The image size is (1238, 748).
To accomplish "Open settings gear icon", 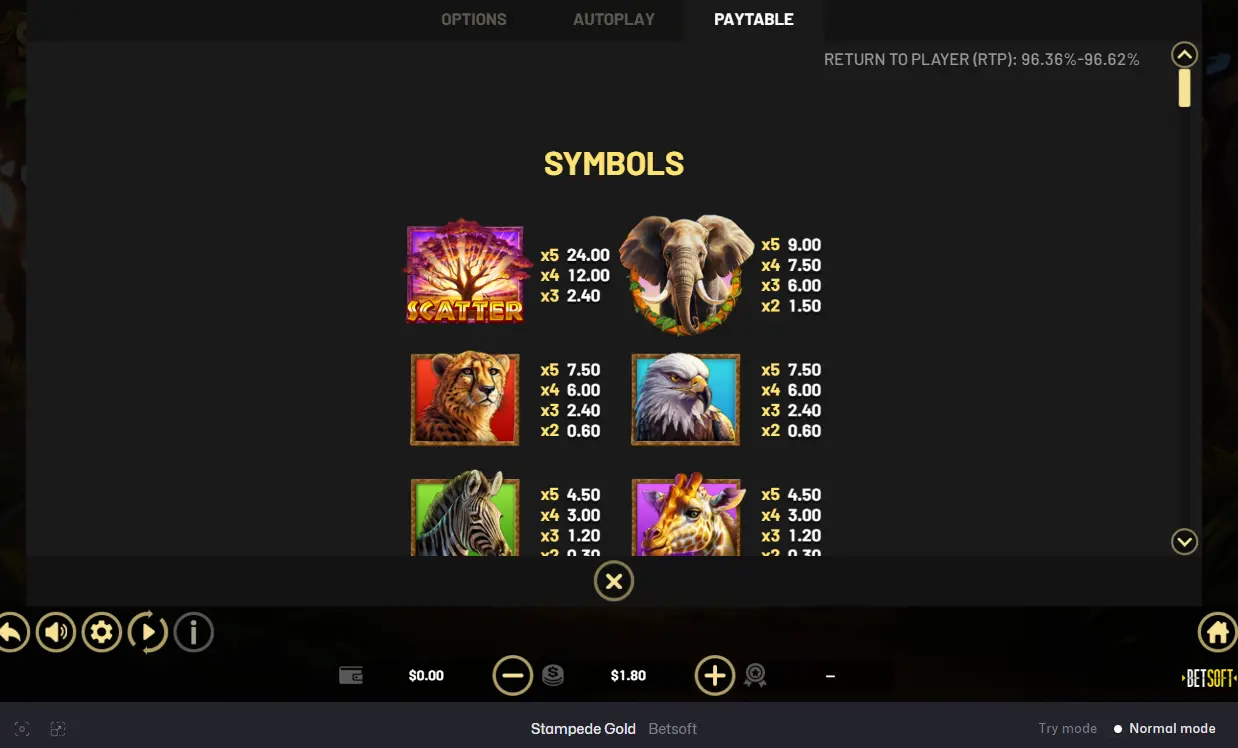I will pyautogui.click(x=101, y=632).
